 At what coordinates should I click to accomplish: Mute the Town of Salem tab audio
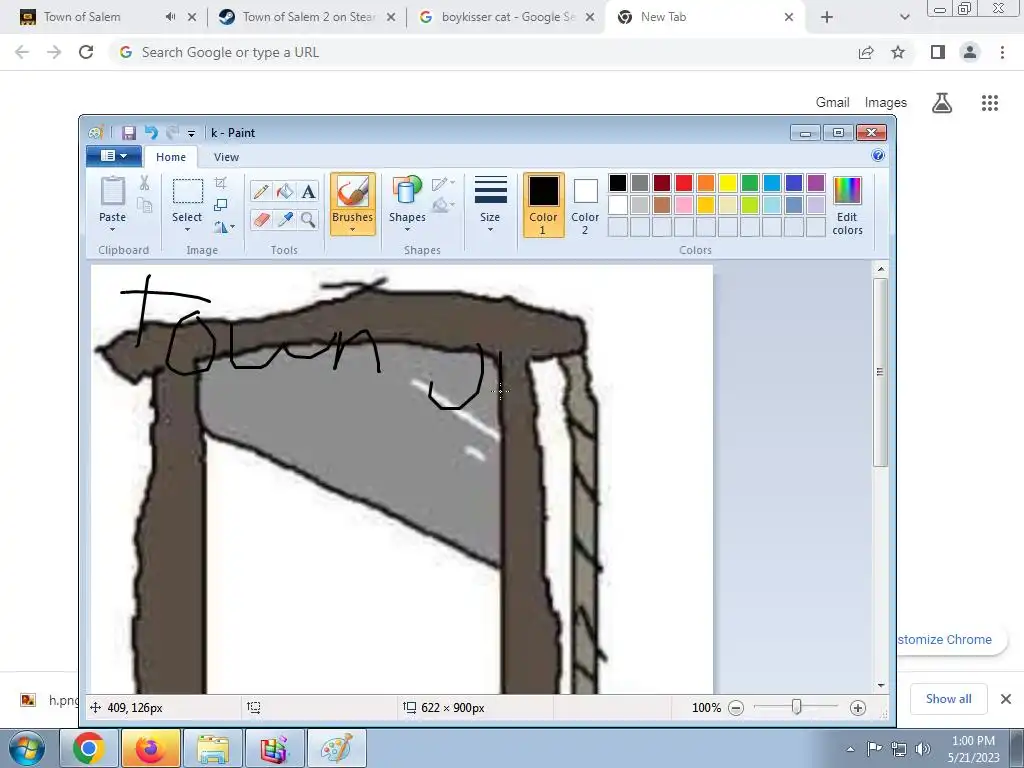[170, 17]
